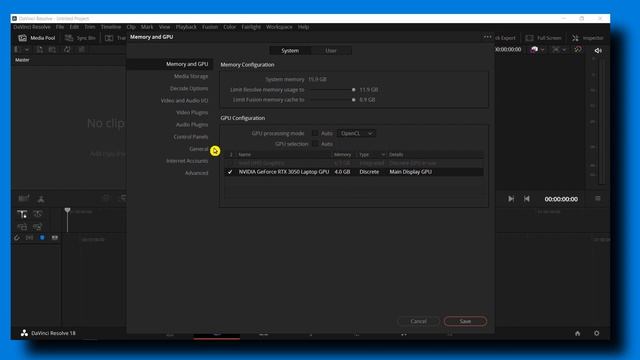640x360 pixels.
Task: Open the GPU processing mode OpenCL dropdown
Action: click(356, 133)
